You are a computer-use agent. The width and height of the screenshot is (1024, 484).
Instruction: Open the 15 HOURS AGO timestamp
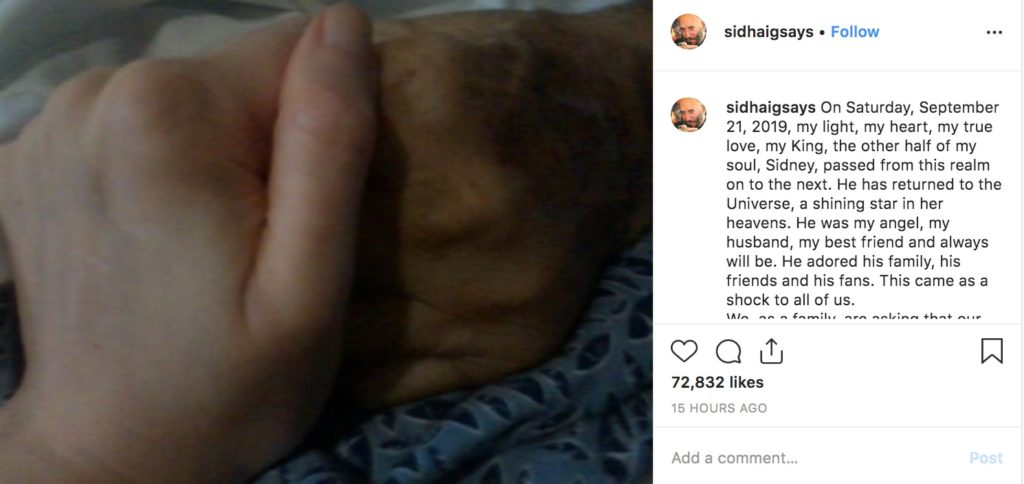tap(719, 408)
